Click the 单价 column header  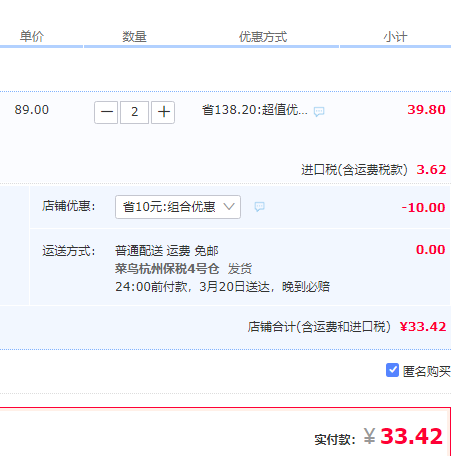32,36
